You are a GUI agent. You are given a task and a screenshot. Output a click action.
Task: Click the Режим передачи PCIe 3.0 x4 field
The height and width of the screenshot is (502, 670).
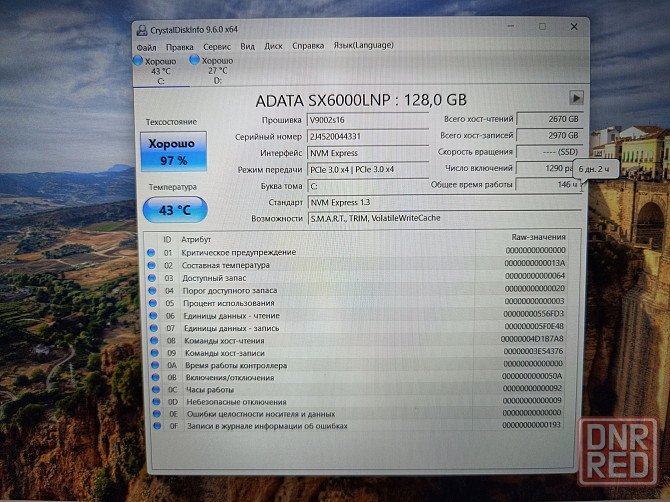pos(367,169)
